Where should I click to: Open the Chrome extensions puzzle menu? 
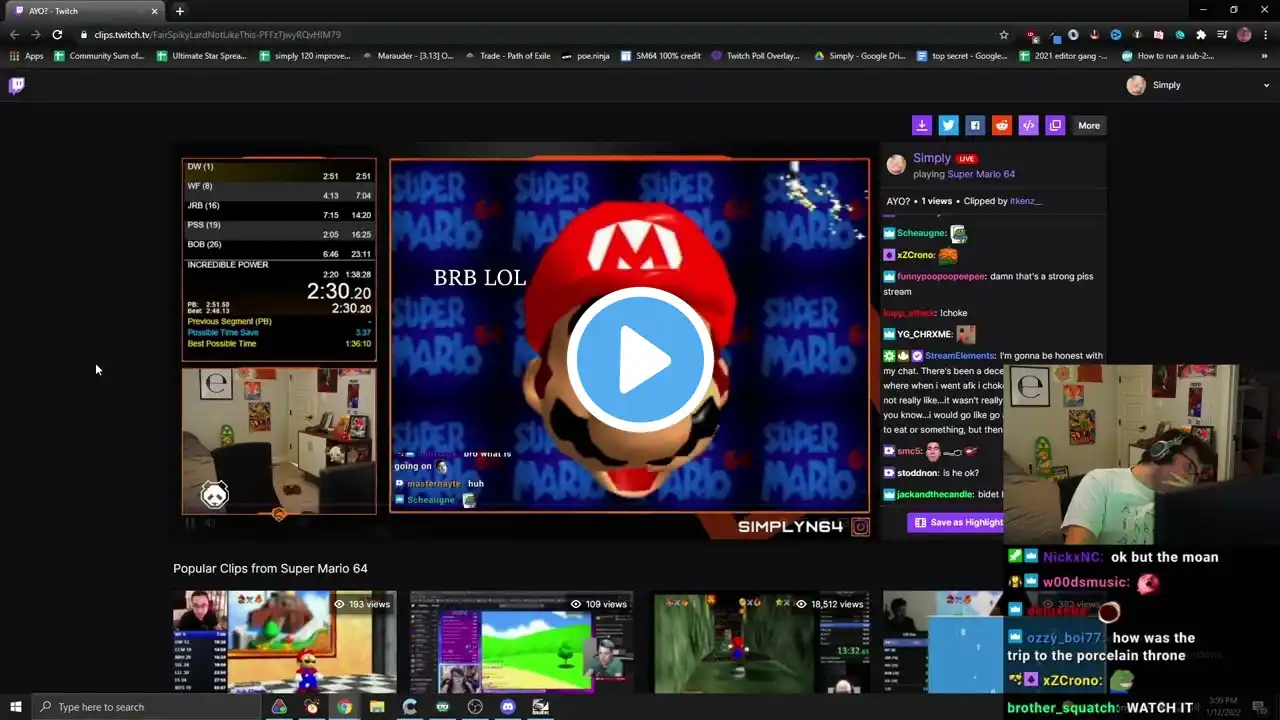pyautogui.click(x=1201, y=35)
